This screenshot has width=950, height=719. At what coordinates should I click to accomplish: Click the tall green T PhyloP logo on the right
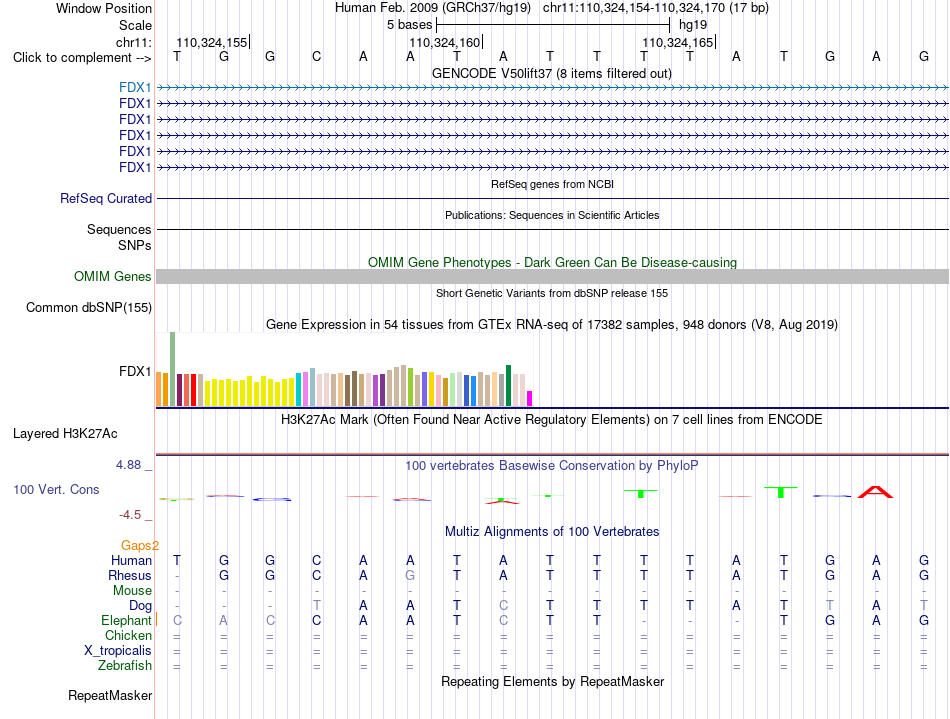(781, 492)
